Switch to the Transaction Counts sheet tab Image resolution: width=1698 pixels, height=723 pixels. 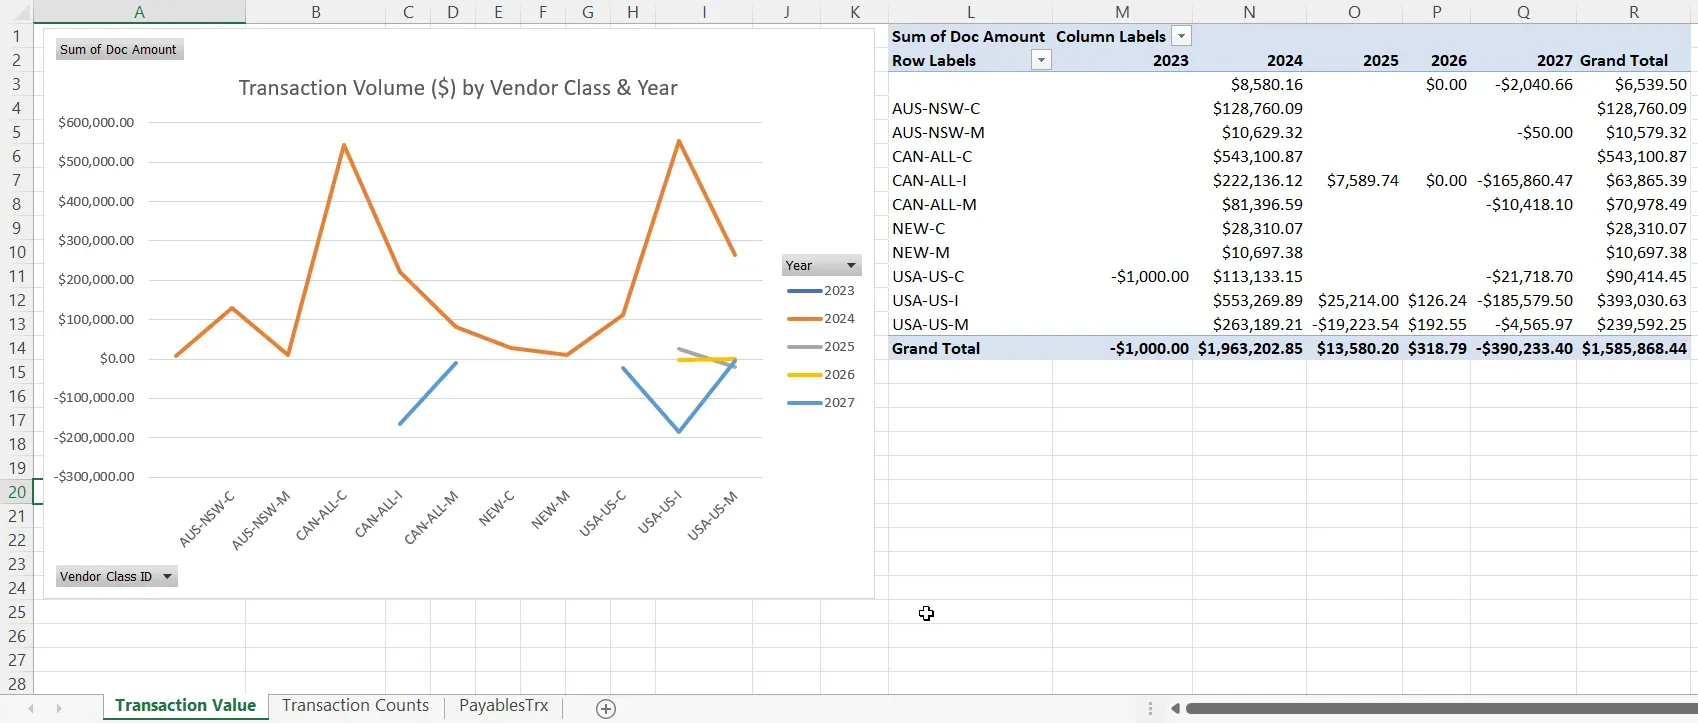click(355, 705)
